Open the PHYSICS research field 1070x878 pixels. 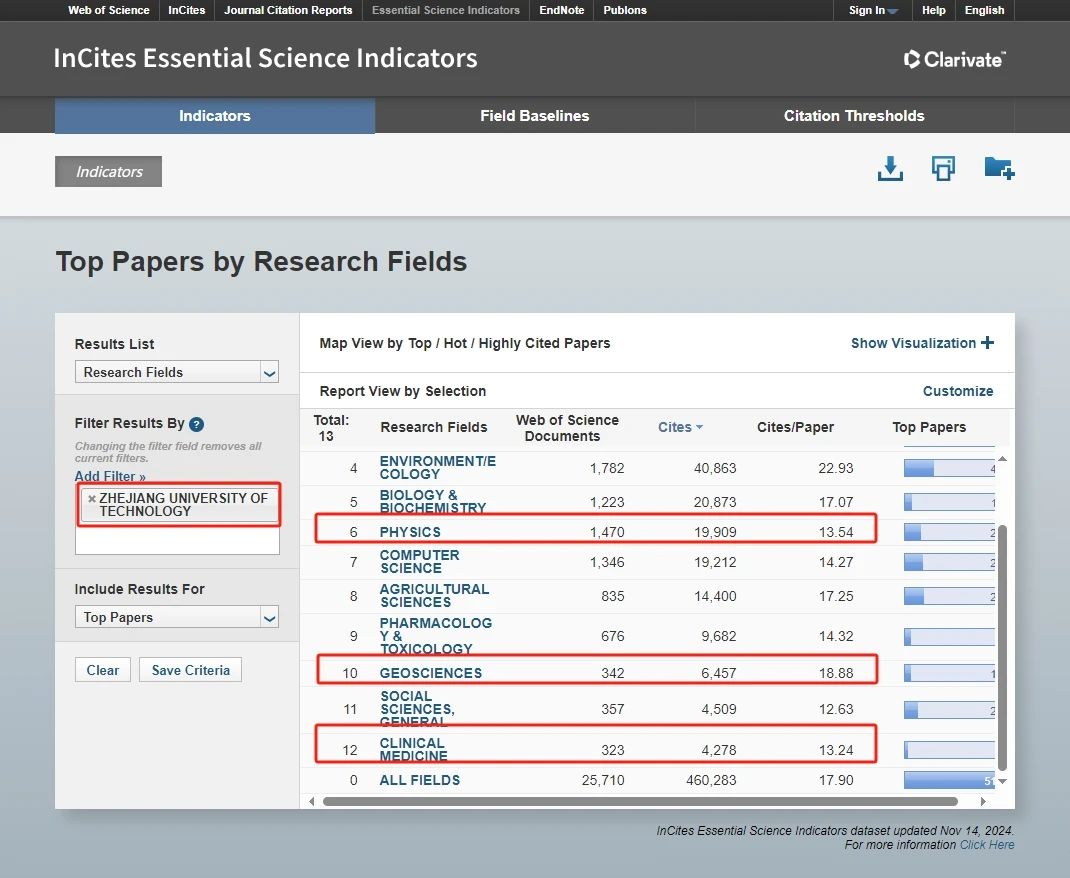tap(410, 532)
